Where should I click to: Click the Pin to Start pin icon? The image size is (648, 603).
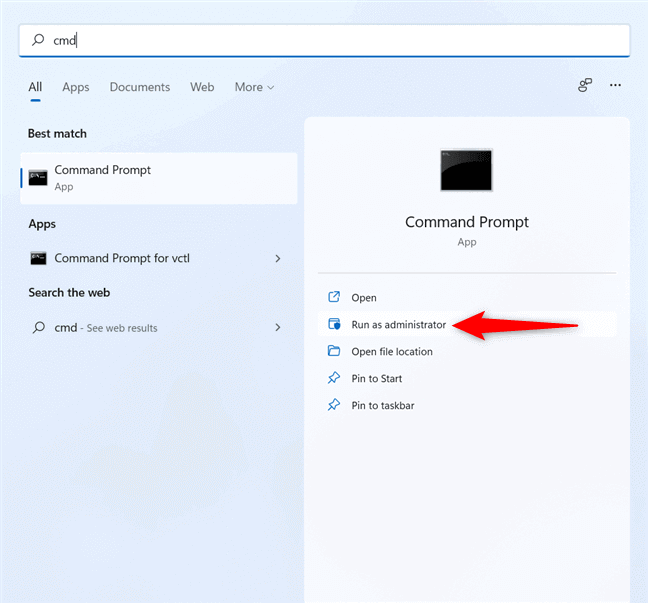click(334, 379)
